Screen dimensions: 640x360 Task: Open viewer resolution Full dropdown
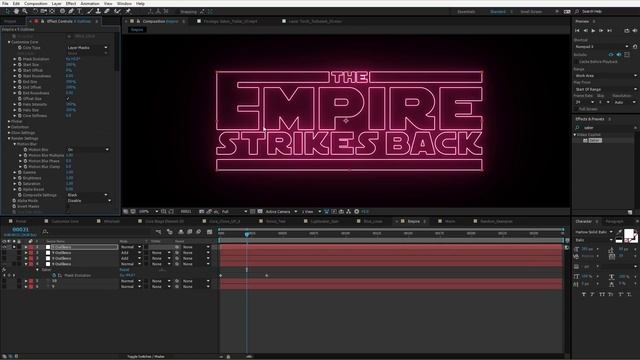click(235, 211)
